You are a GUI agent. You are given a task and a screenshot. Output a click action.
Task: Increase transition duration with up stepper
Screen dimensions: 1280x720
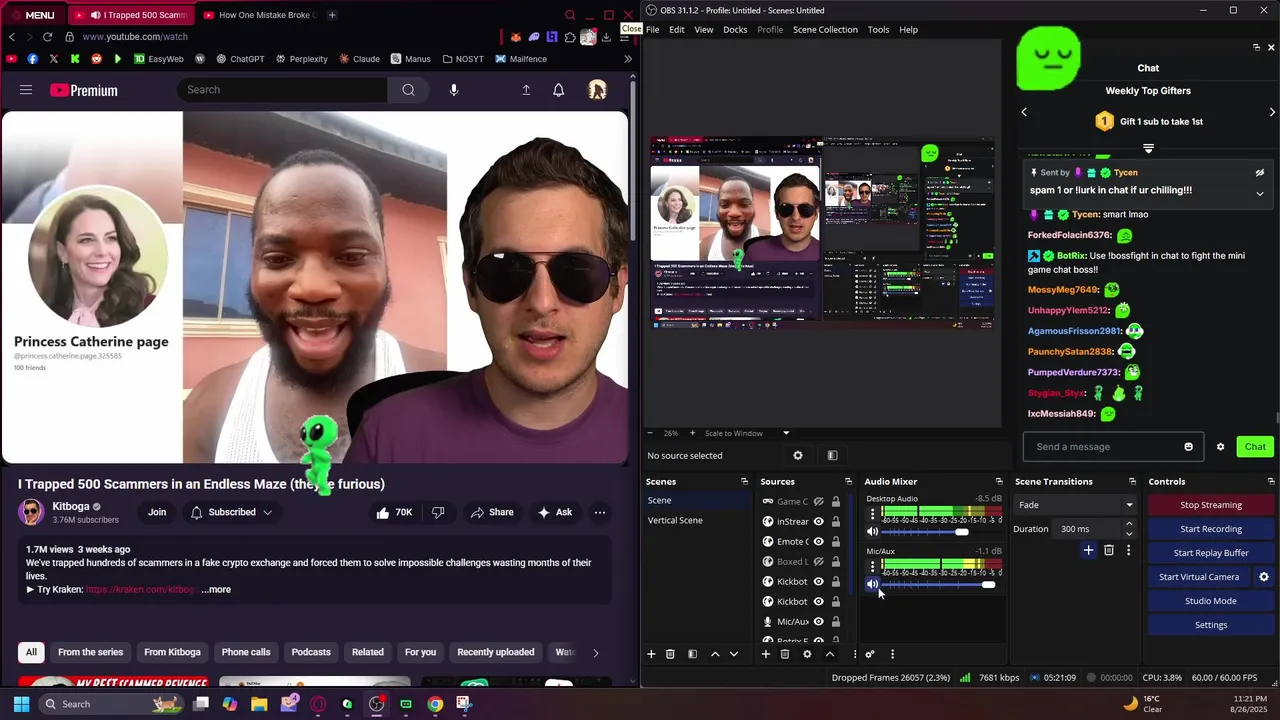1129,524
